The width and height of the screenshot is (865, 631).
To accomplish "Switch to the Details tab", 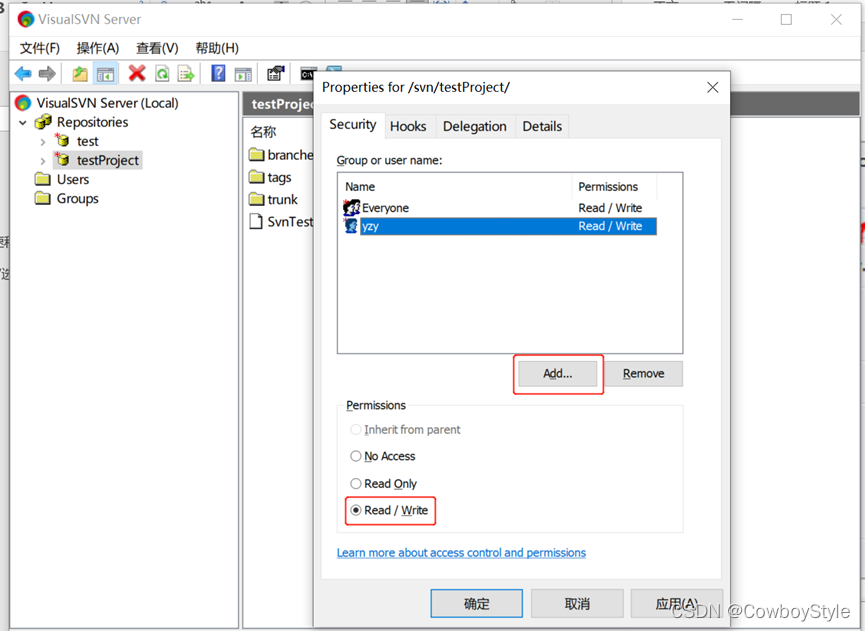I will click(x=542, y=126).
